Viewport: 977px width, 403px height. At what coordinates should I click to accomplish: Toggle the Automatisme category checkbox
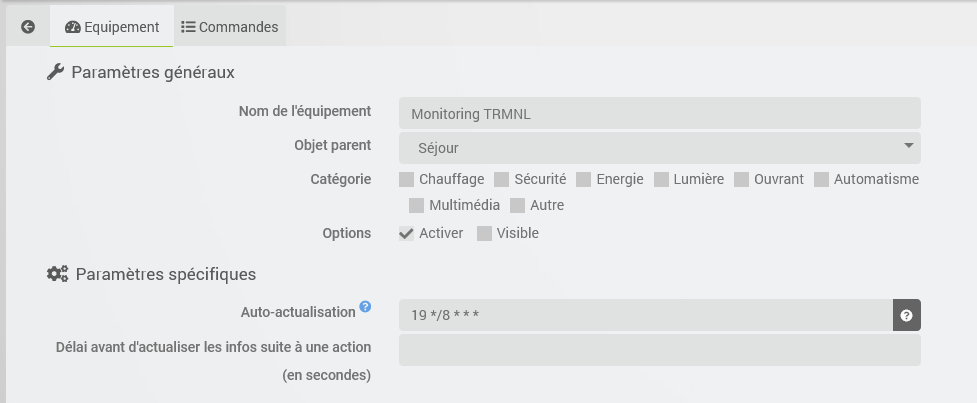point(822,180)
